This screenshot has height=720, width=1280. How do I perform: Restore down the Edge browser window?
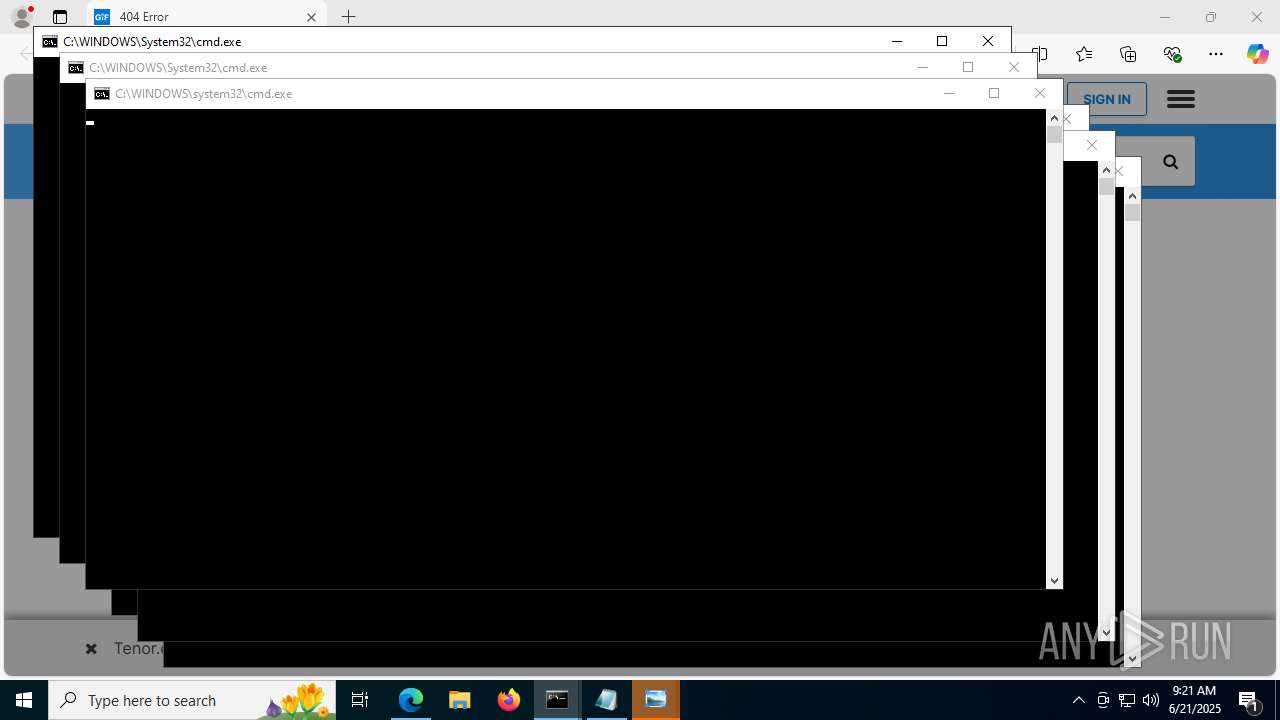coord(1211,17)
